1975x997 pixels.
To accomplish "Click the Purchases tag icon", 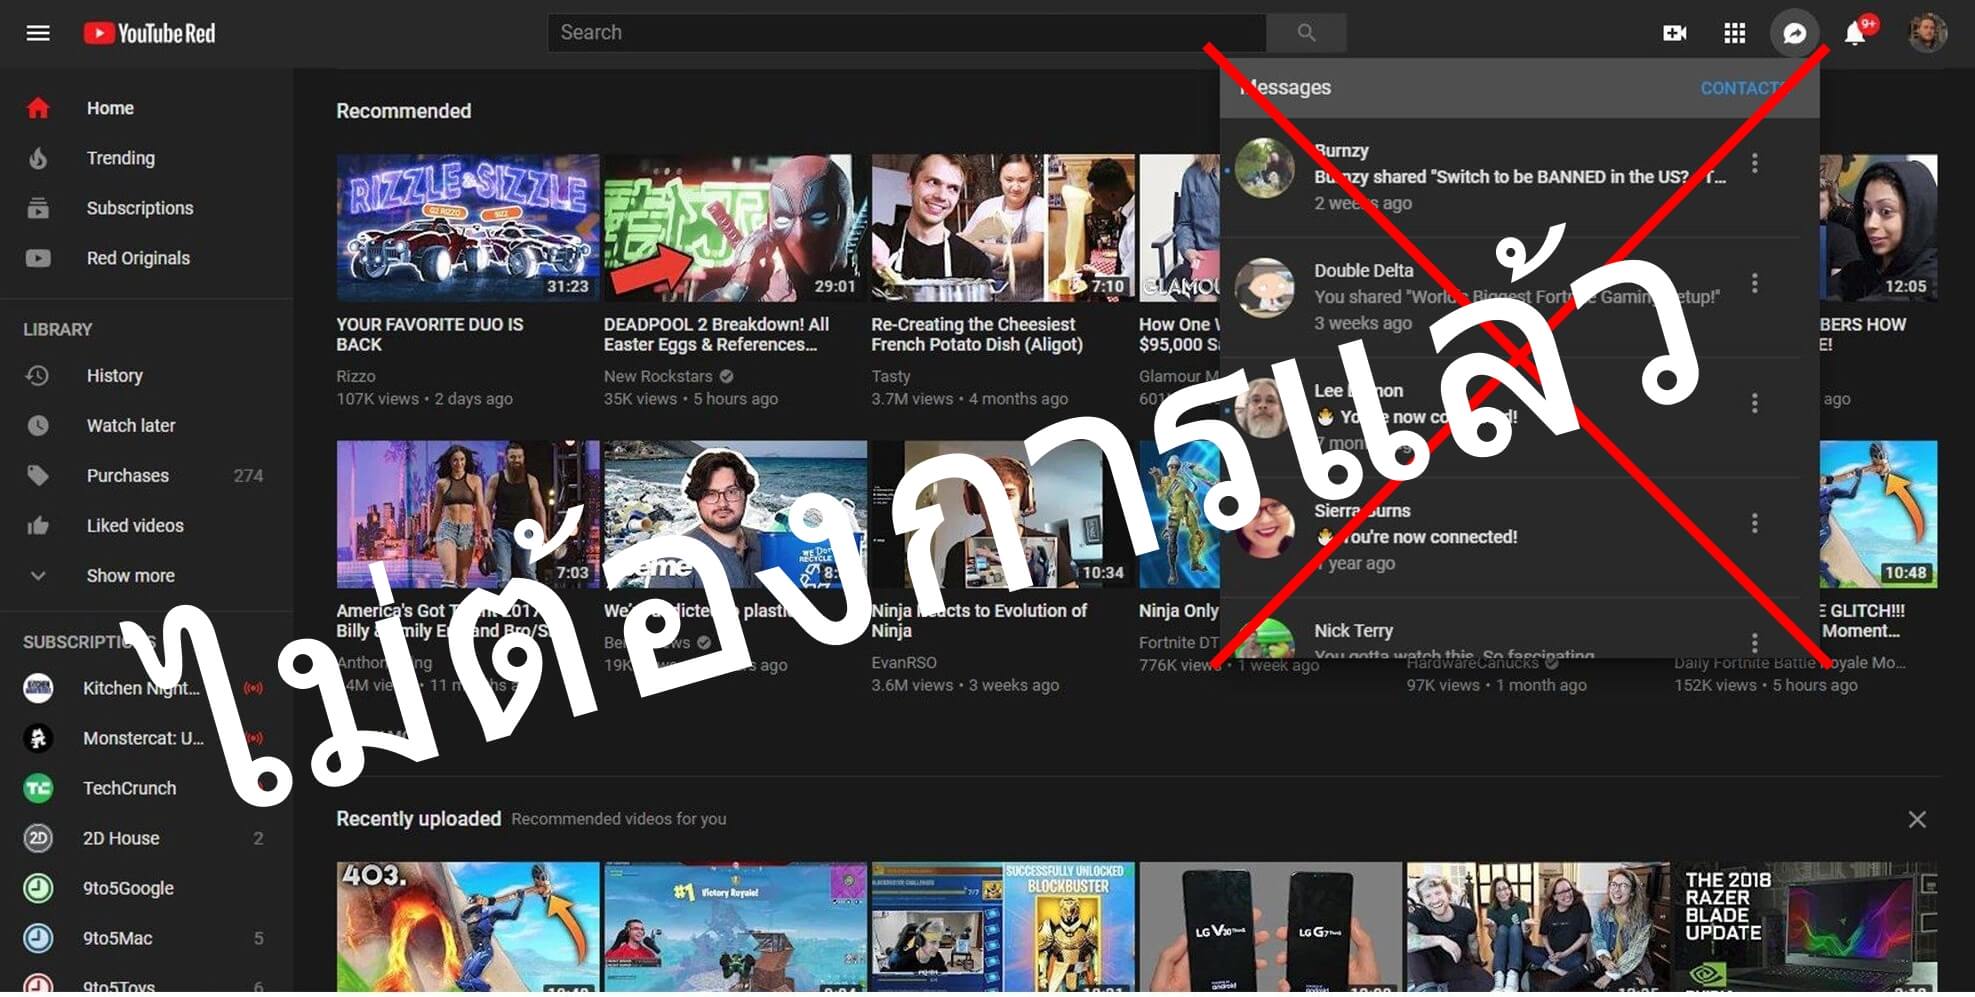I will (x=38, y=476).
